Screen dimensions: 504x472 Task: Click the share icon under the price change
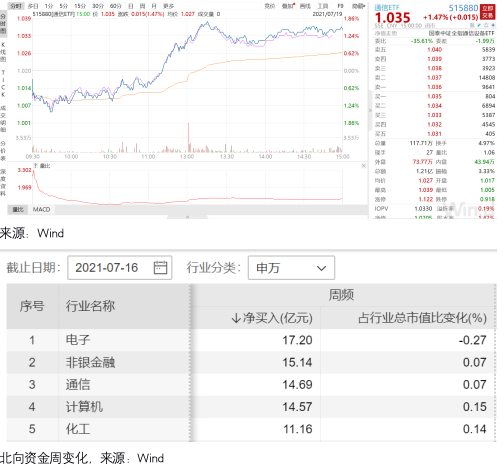(x=486, y=25)
